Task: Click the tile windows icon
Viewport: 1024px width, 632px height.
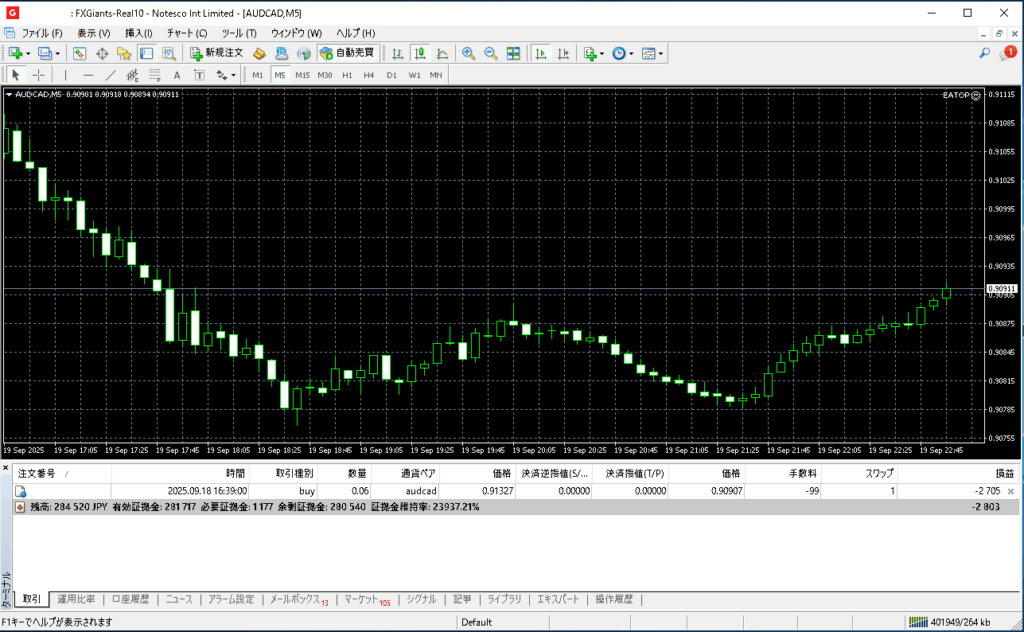Action: pyautogui.click(x=513, y=53)
